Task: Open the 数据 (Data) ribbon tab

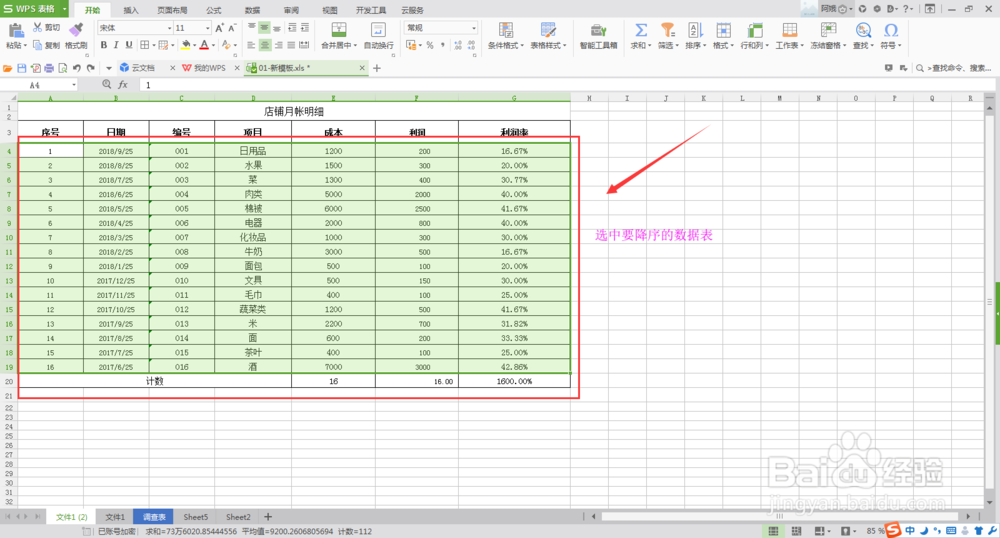Action: [253, 10]
